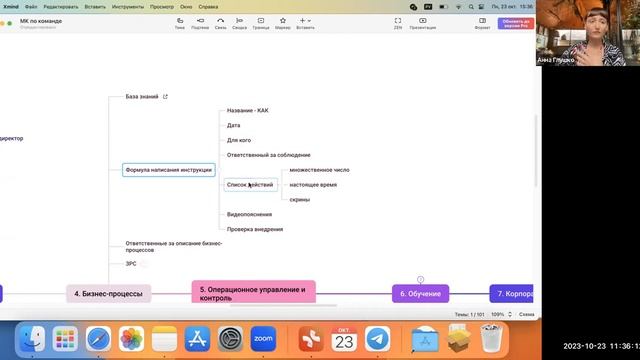Open the Справка menu
The height and width of the screenshot is (360, 640).
point(208,7)
